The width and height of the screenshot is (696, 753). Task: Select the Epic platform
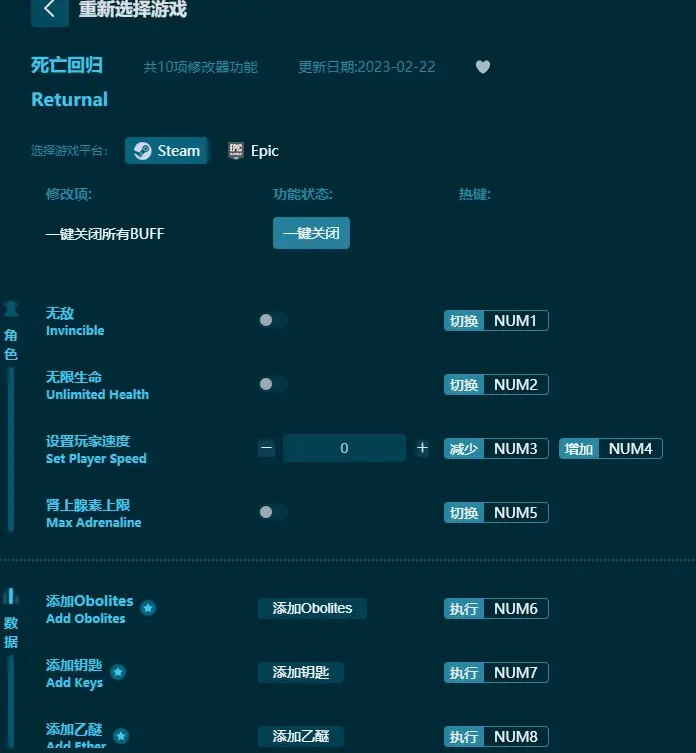point(253,151)
